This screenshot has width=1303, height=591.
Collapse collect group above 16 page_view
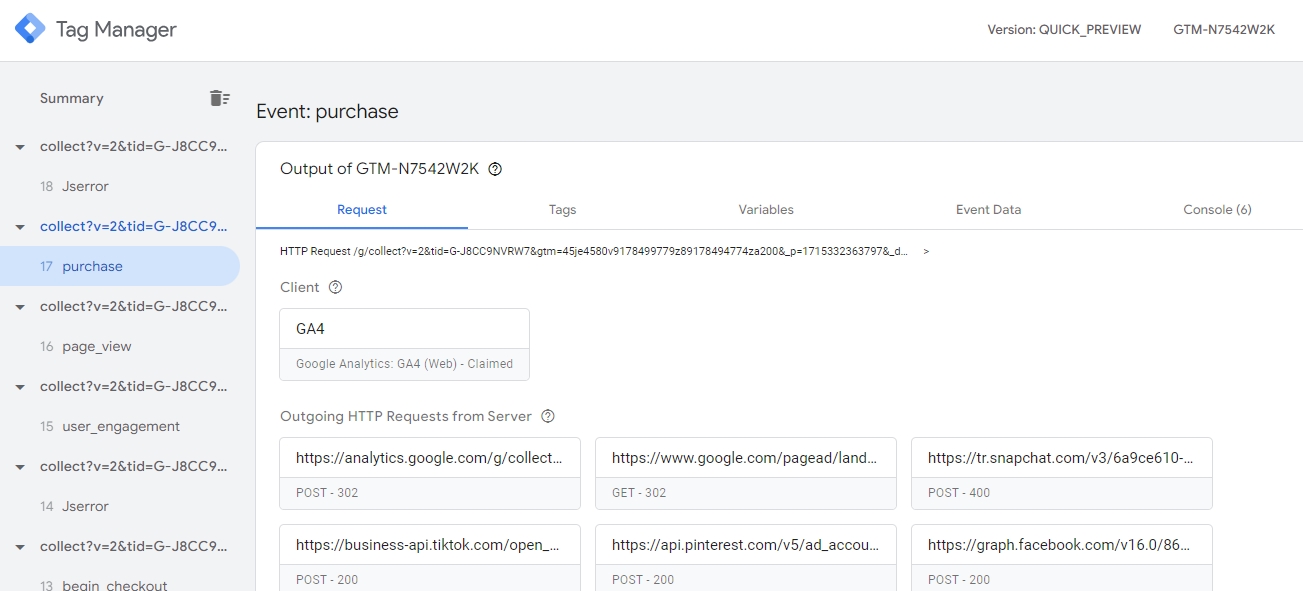click(20, 307)
